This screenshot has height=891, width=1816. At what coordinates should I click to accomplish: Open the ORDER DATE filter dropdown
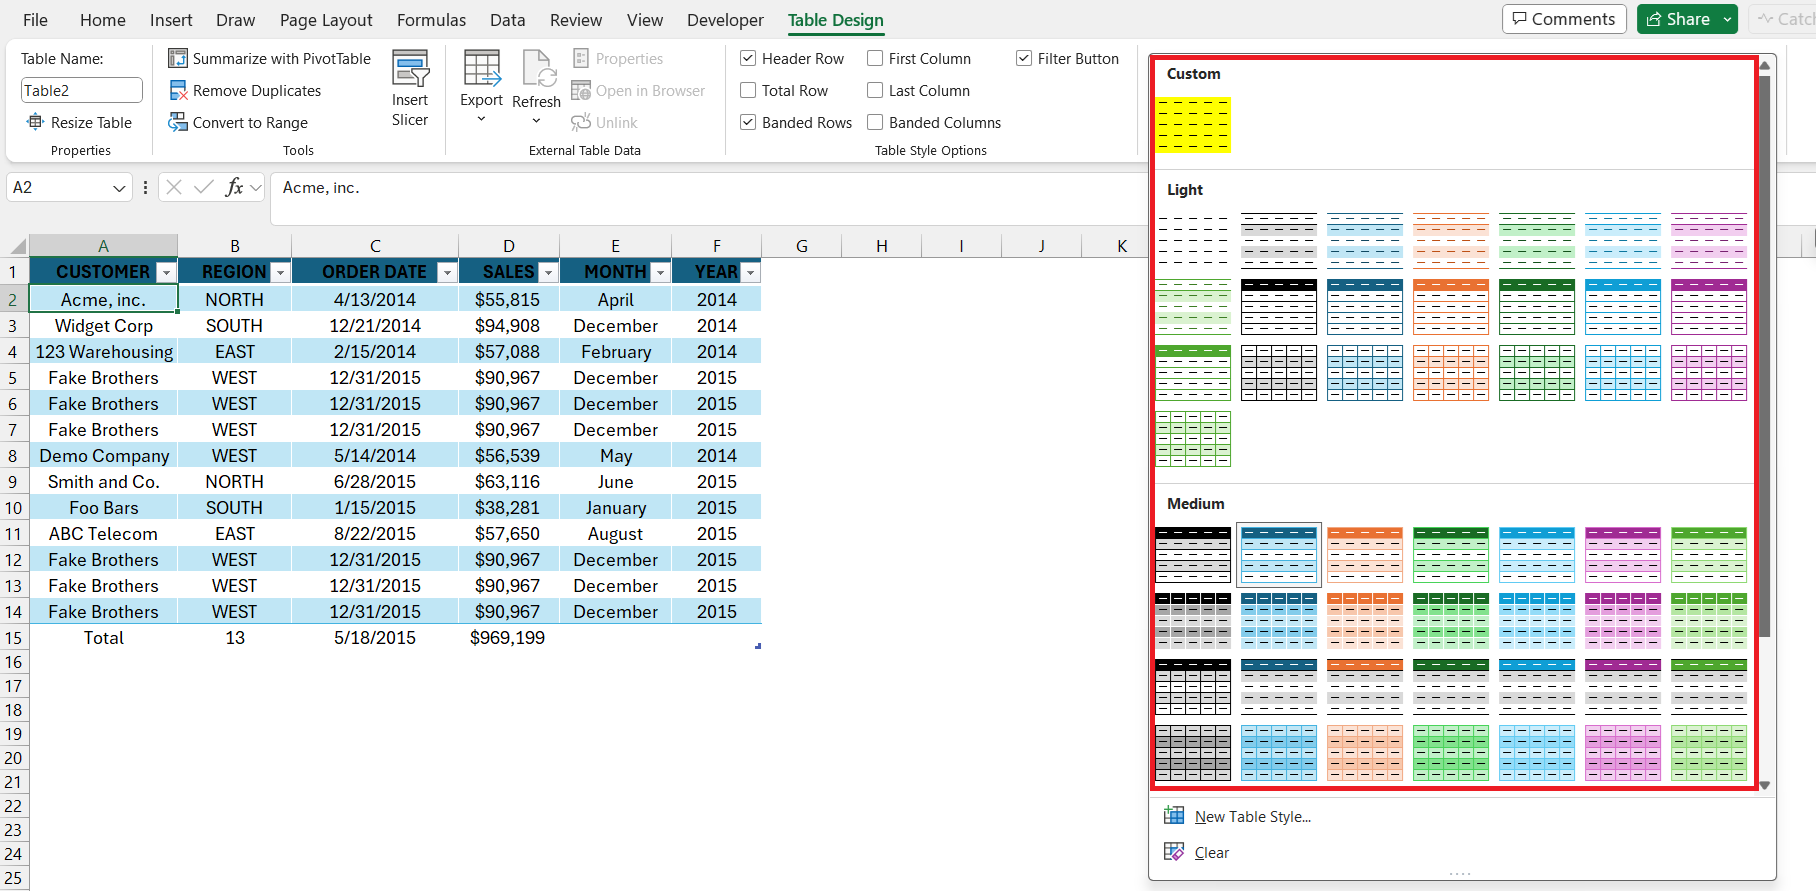tap(448, 273)
